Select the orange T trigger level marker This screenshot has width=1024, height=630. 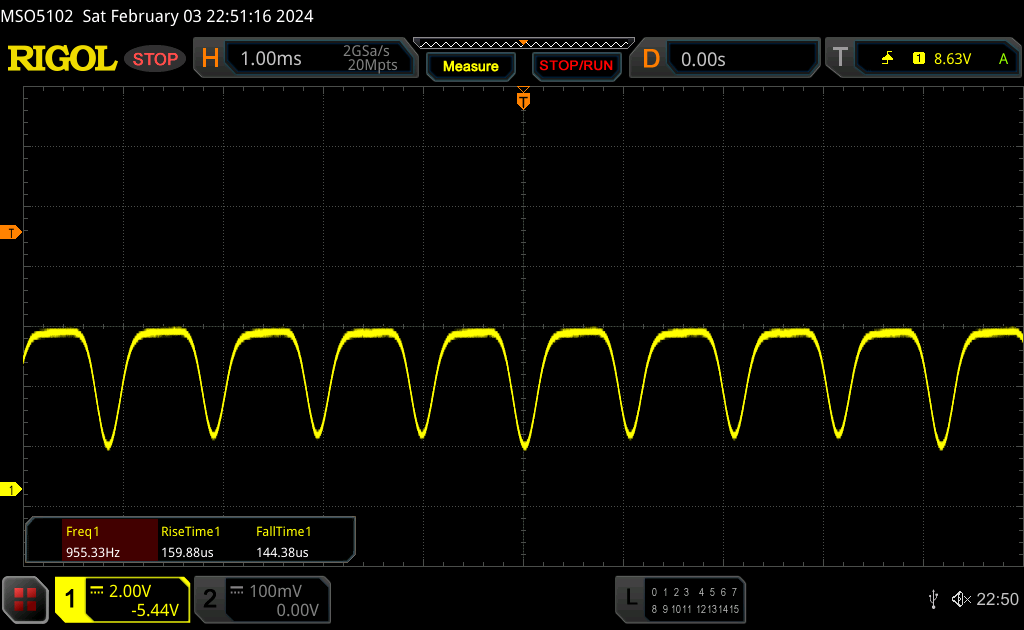tap(12, 232)
